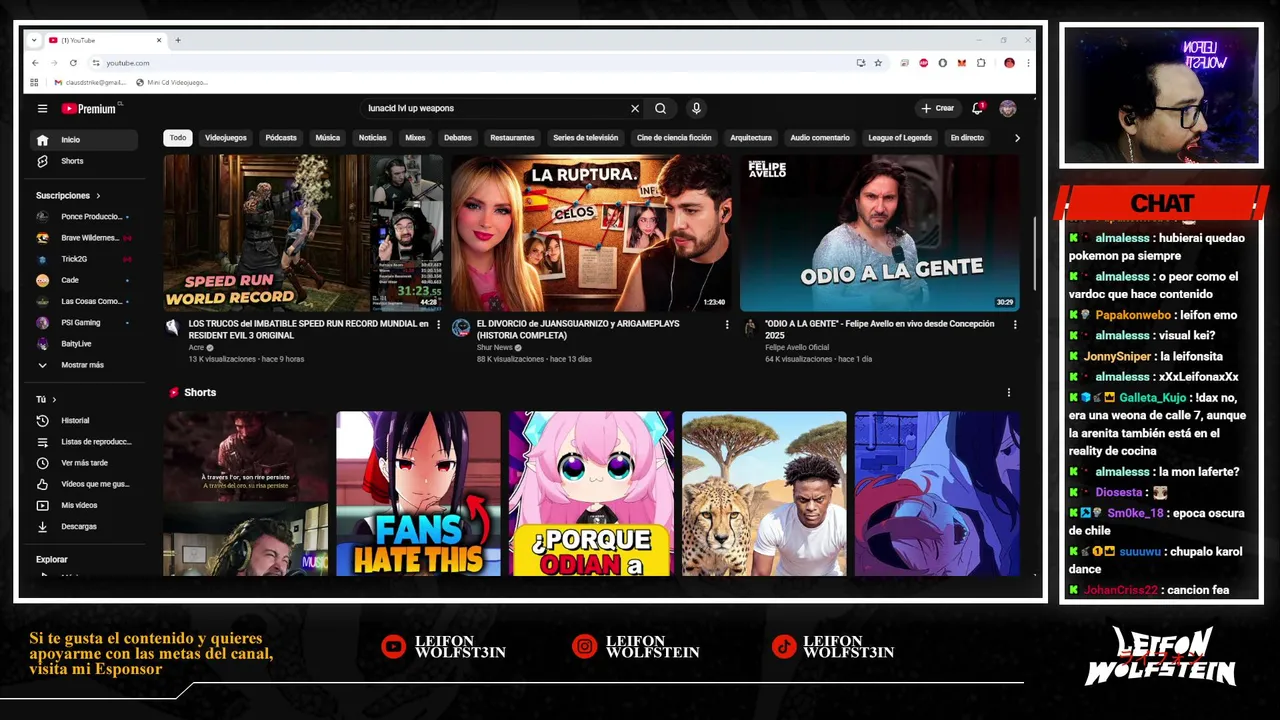Open the Brave Wilderness subscription
The height and width of the screenshot is (720, 1280).
(x=84, y=238)
